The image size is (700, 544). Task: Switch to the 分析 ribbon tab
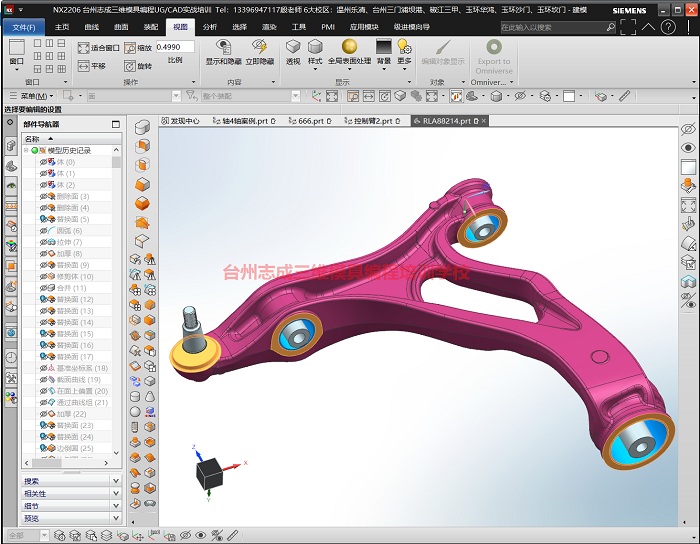(x=209, y=27)
